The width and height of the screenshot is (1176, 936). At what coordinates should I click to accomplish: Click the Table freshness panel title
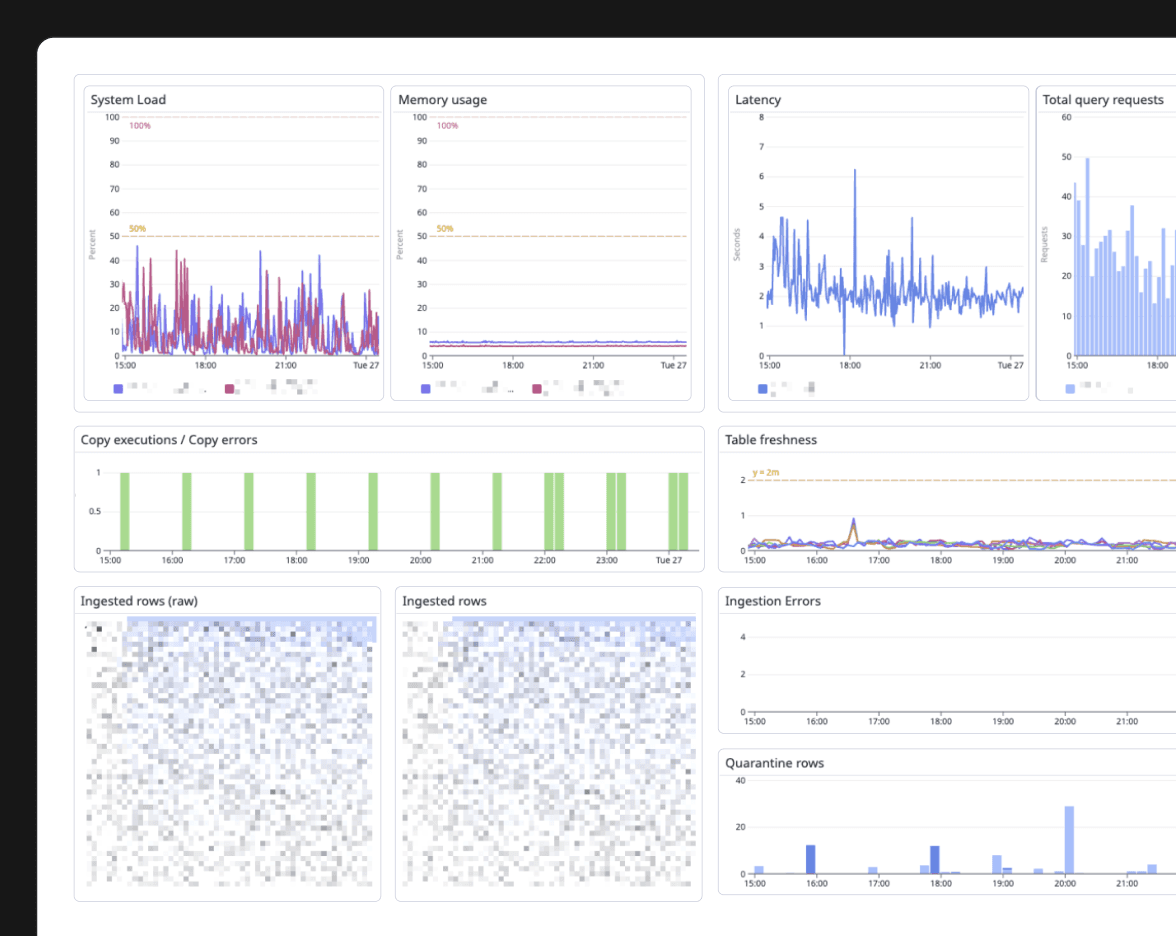[771, 440]
